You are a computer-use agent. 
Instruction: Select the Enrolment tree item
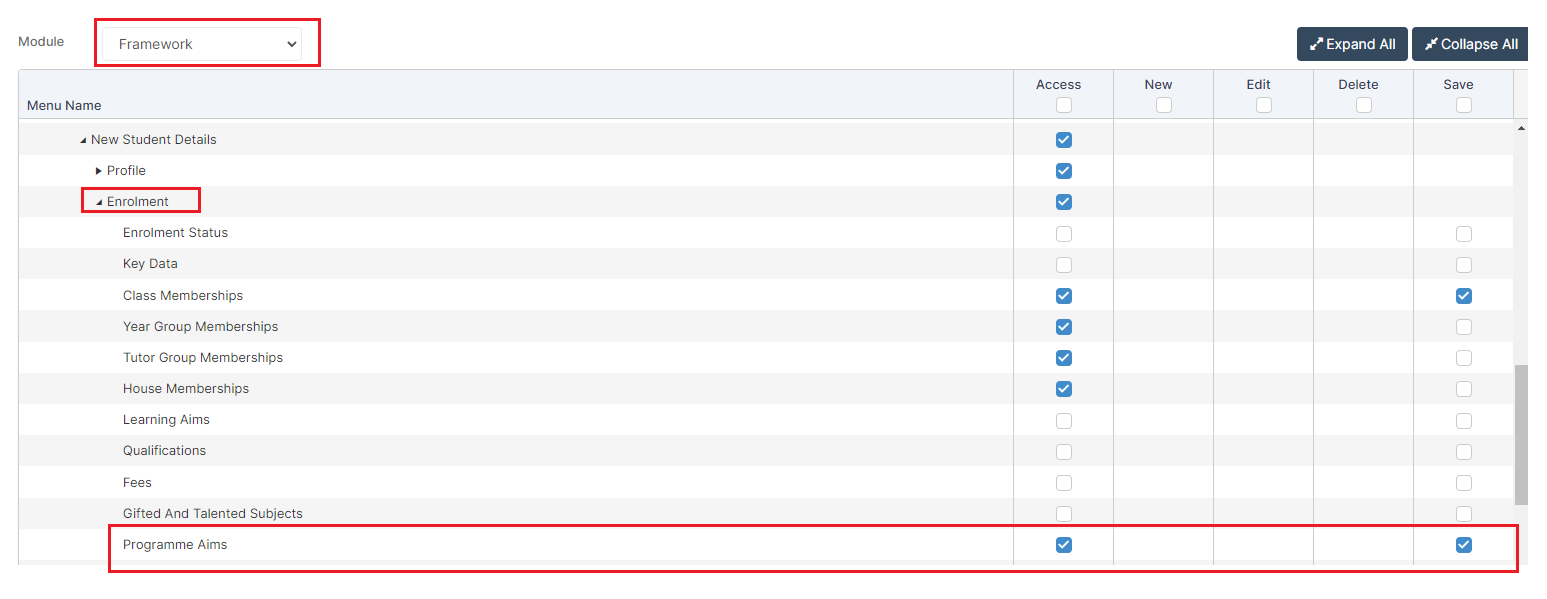[138, 202]
